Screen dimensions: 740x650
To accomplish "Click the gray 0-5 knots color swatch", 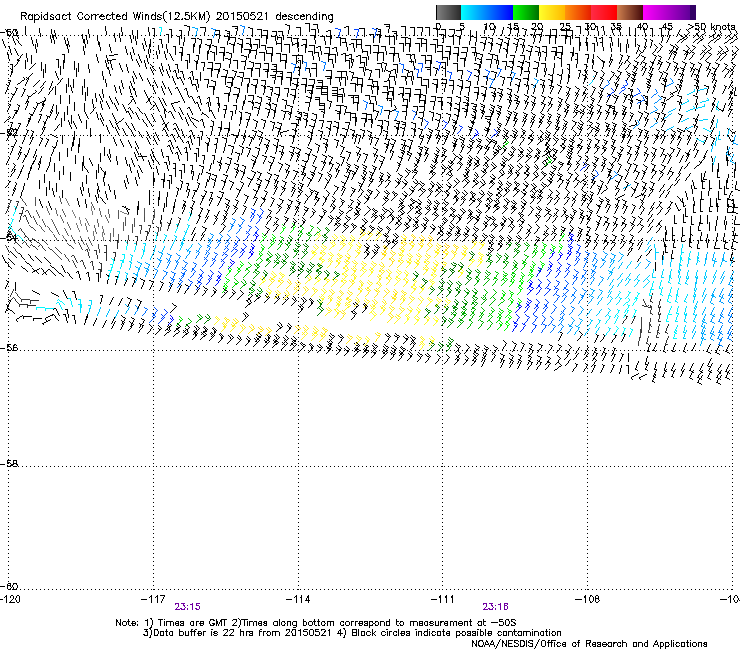I will click(x=448, y=12).
